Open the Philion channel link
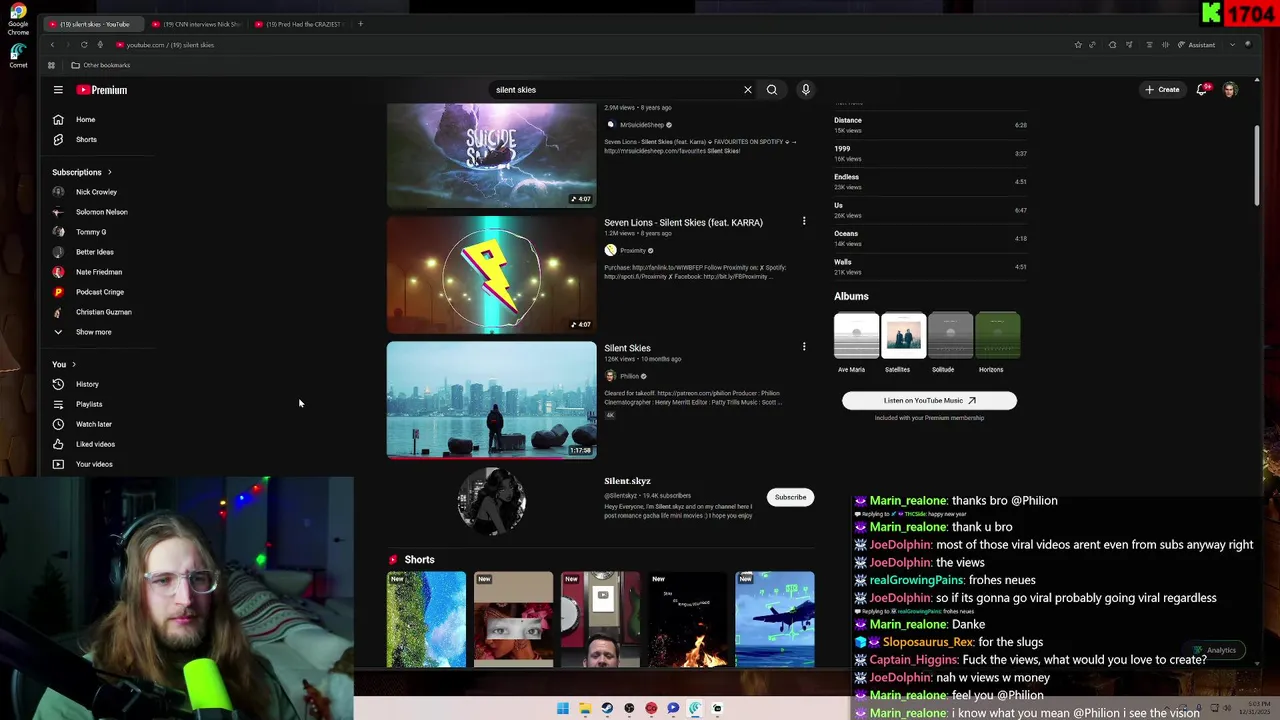Image resolution: width=1280 pixels, height=720 pixels. (629, 376)
